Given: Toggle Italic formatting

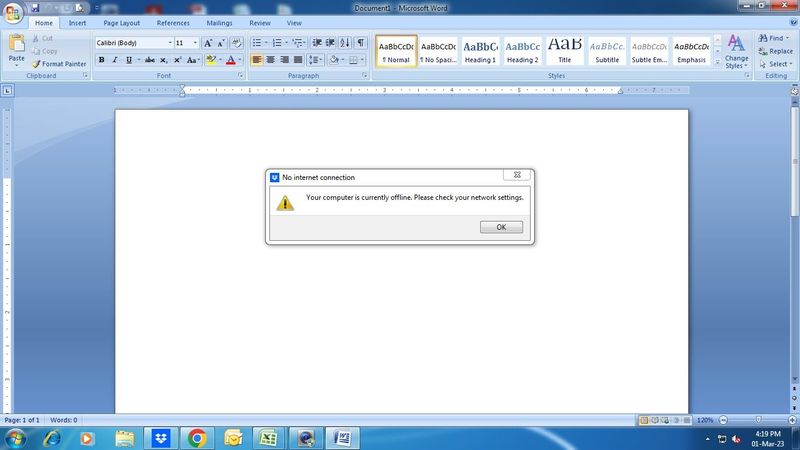Looking at the screenshot, I should [115, 60].
